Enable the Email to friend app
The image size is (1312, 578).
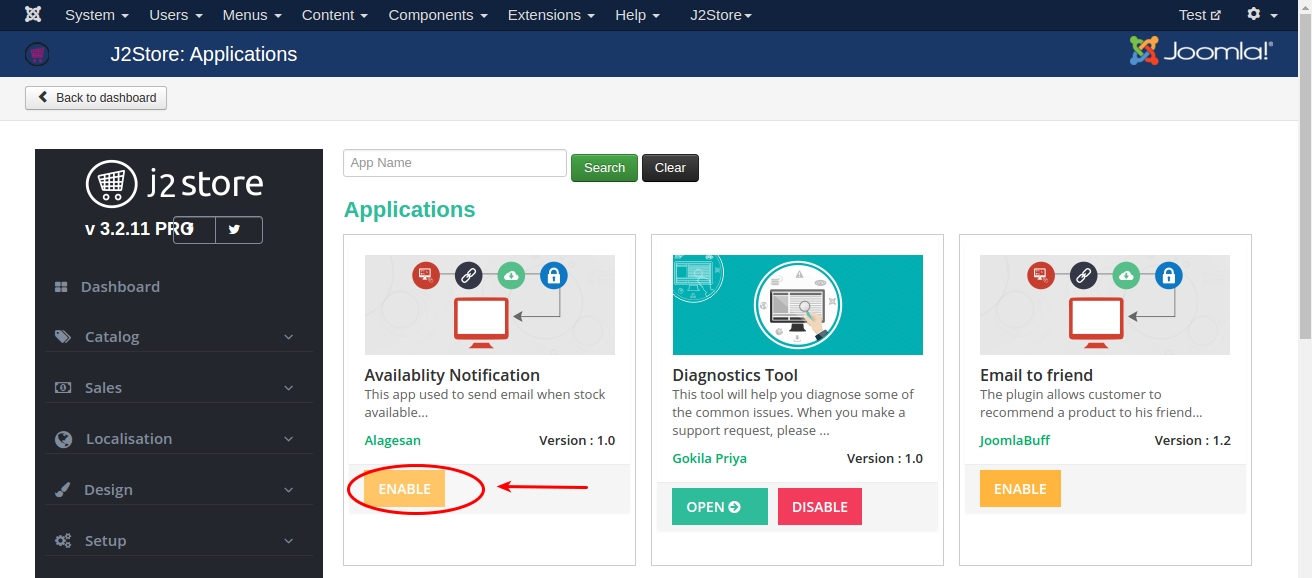(x=1020, y=489)
